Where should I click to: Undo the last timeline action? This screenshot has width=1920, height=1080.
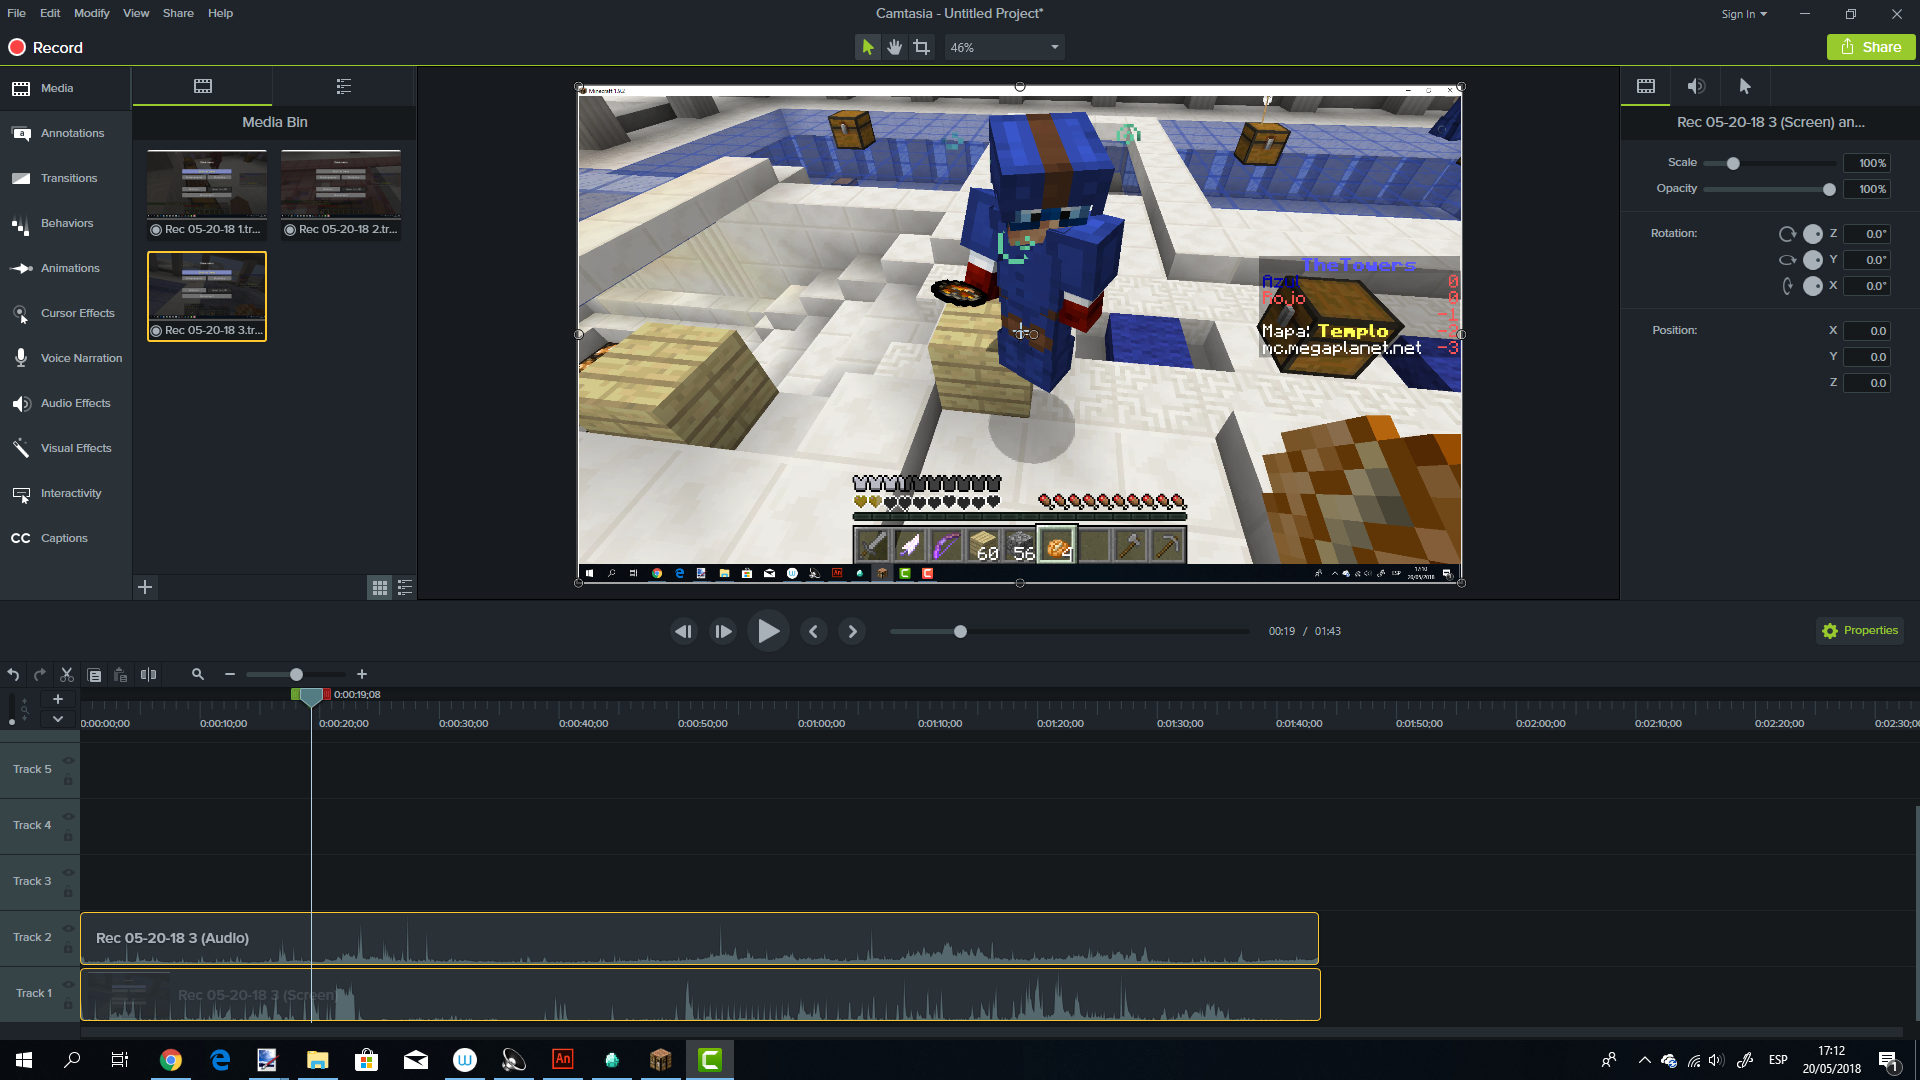click(13, 675)
